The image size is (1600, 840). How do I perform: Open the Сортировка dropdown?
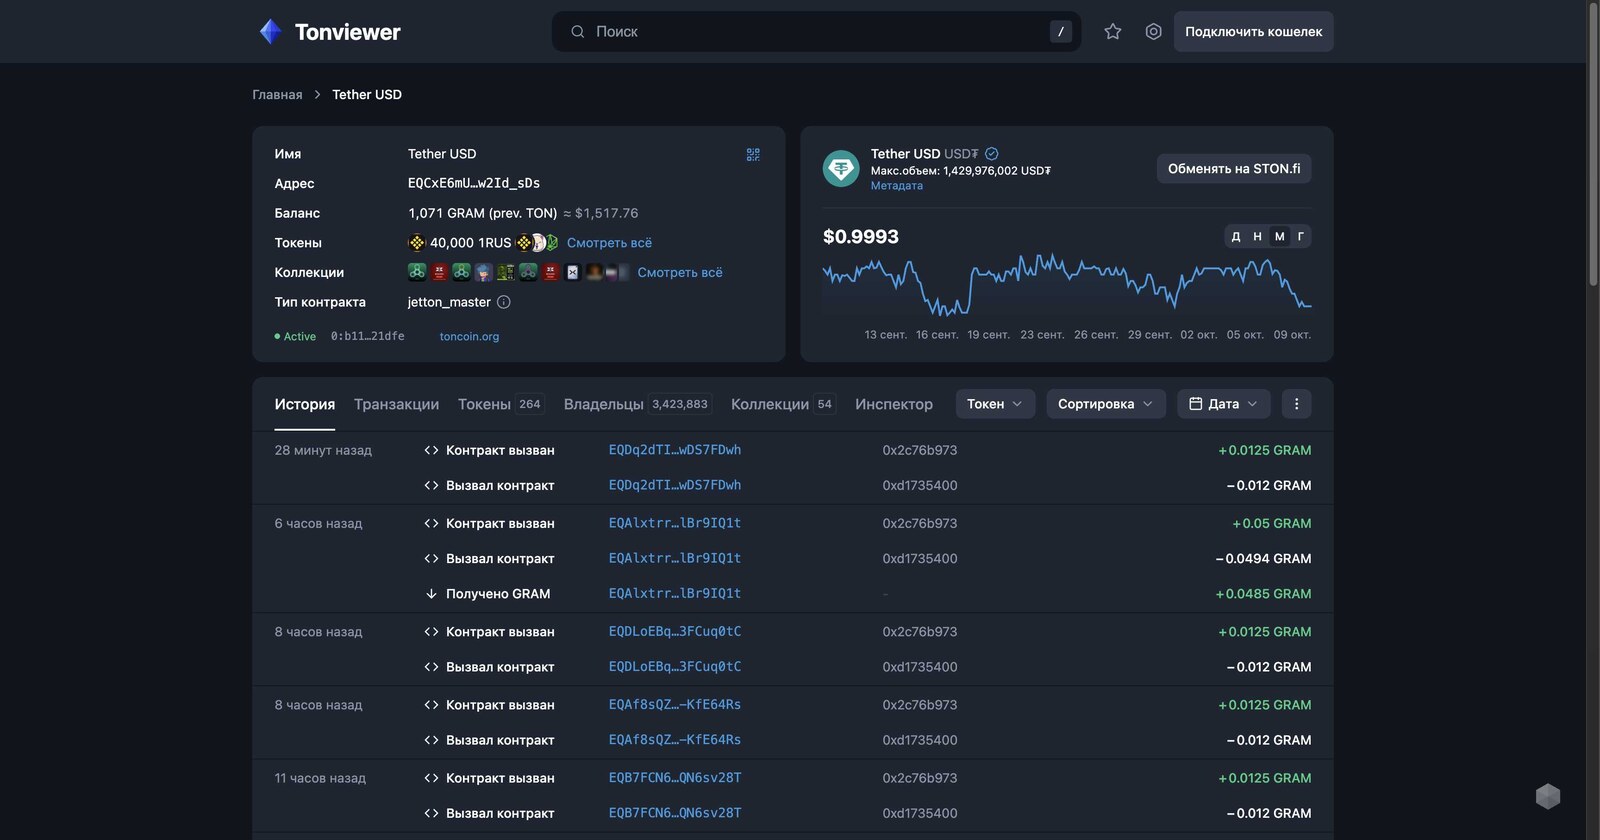[1106, 404]
